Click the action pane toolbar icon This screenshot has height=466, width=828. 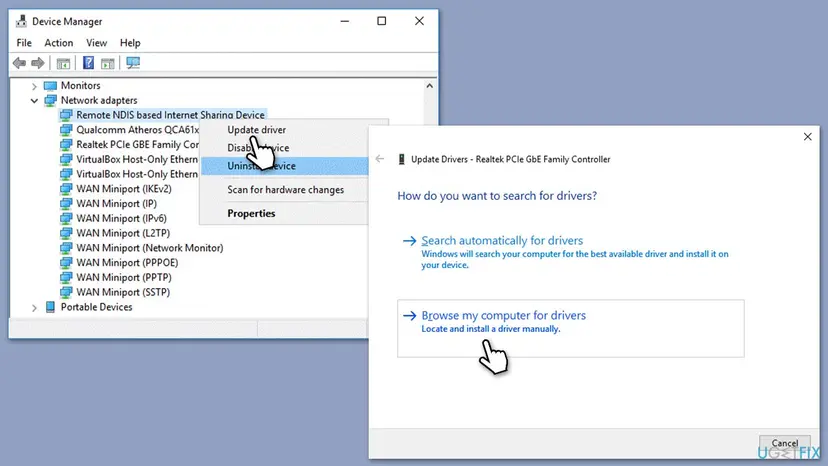(108, 63)
